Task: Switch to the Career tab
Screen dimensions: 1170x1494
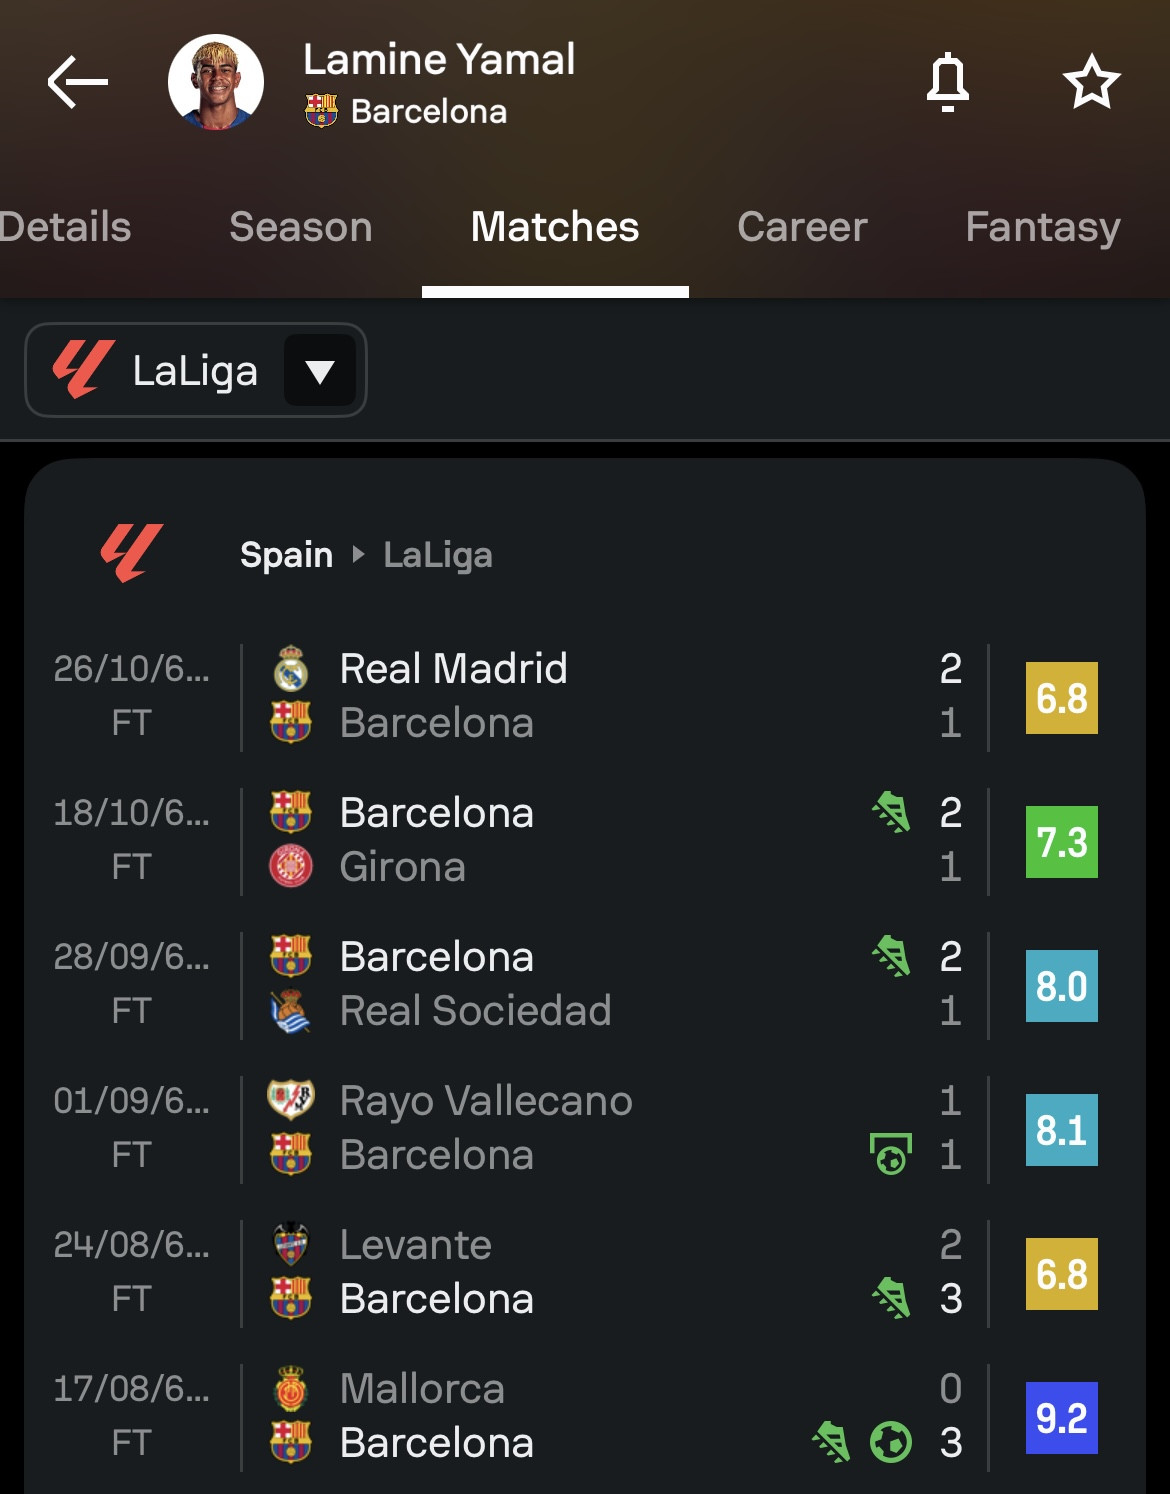Action: pyautogui.click(x=802, y=227)
